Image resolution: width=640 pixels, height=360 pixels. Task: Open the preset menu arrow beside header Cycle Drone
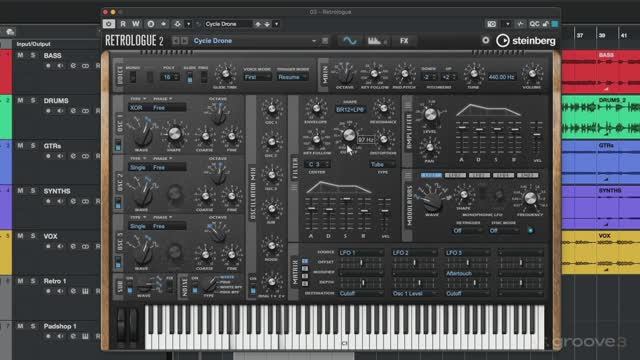276,24
